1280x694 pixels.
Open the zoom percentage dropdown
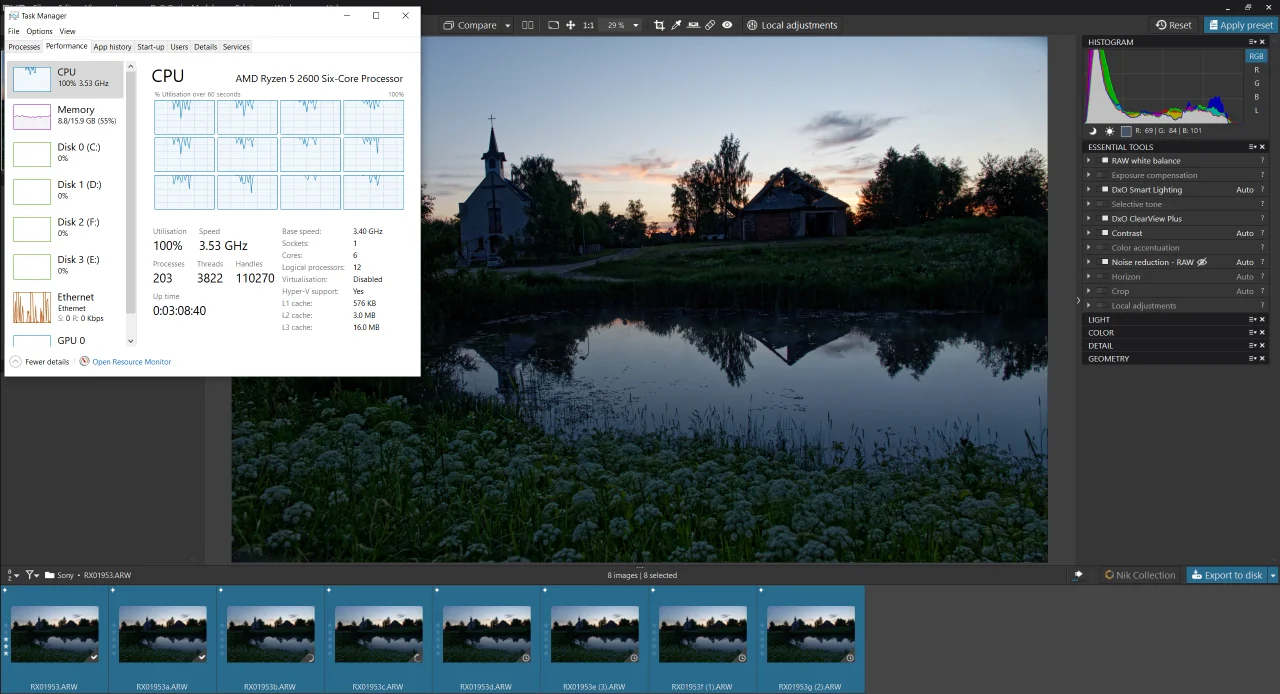(635, 25)
